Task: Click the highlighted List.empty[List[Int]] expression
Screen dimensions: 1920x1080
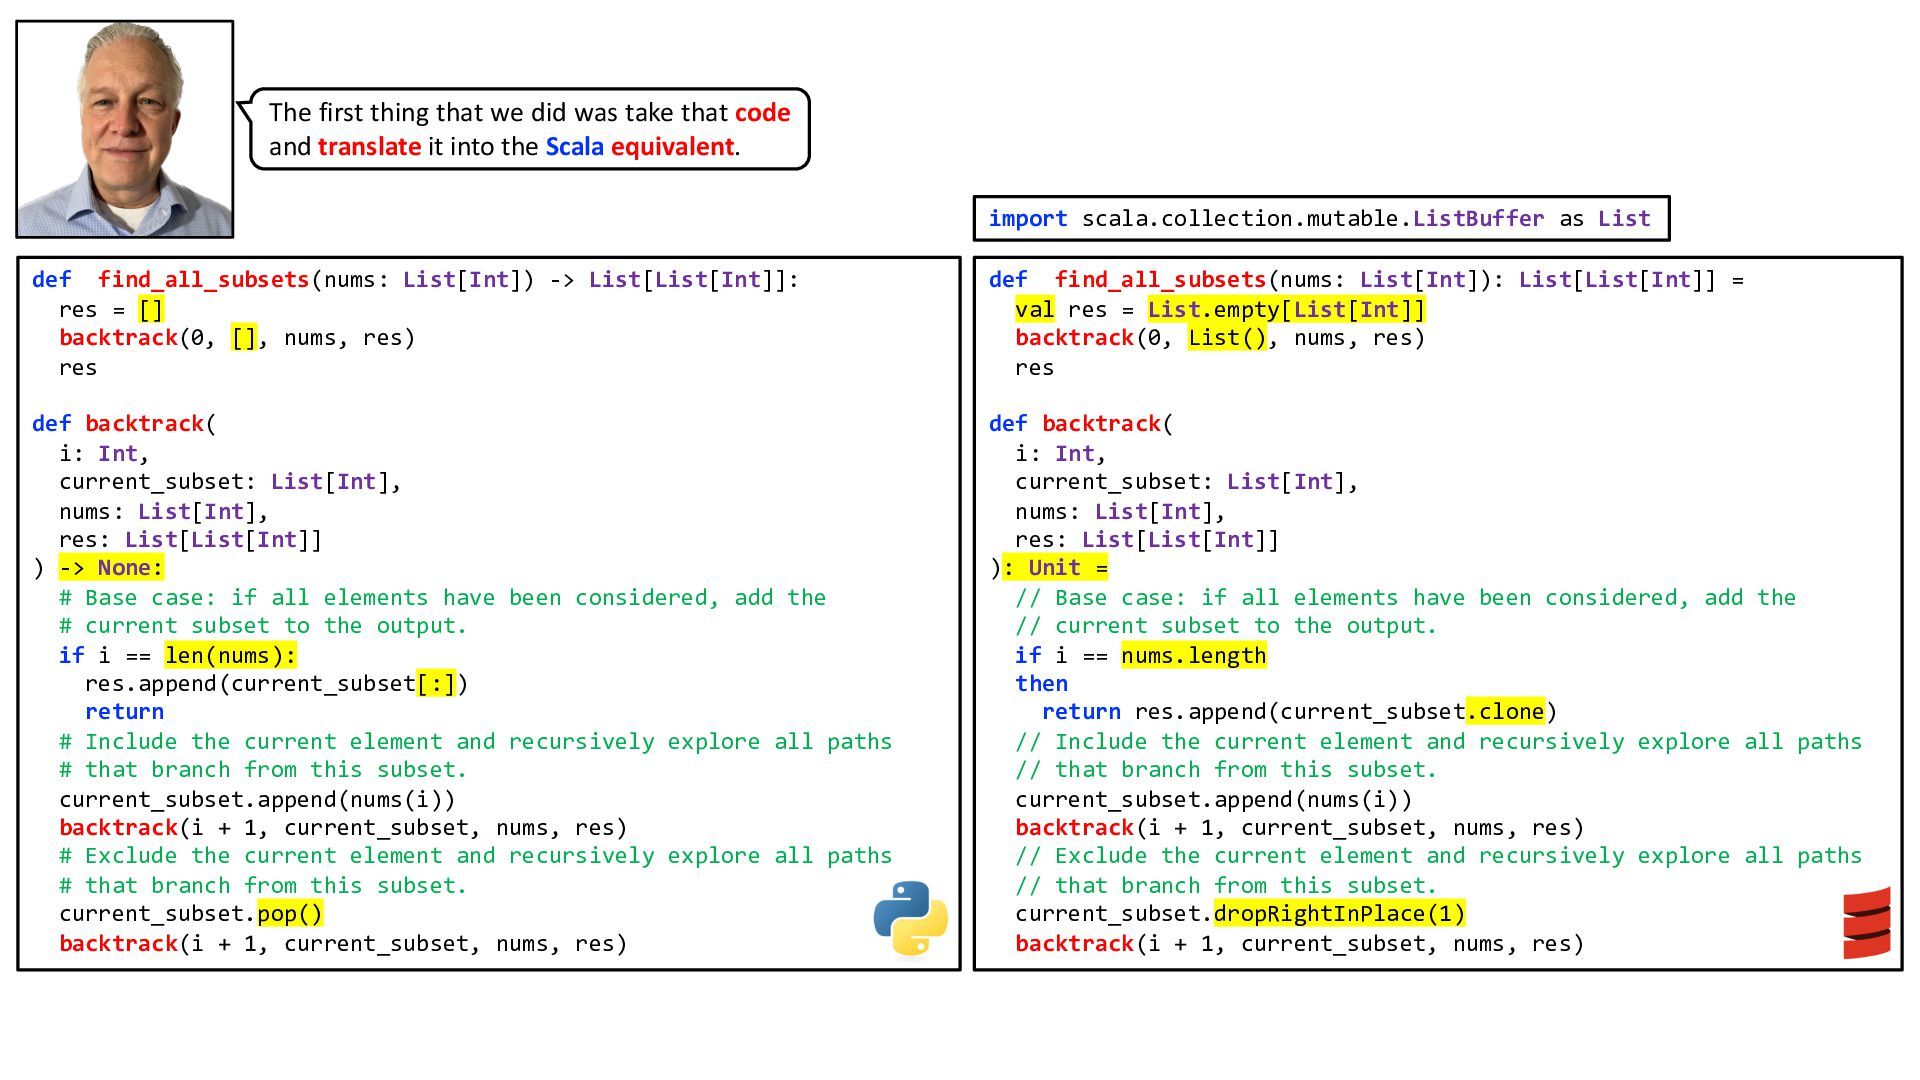Action: pyautogui.click(x=1286, y=310)
